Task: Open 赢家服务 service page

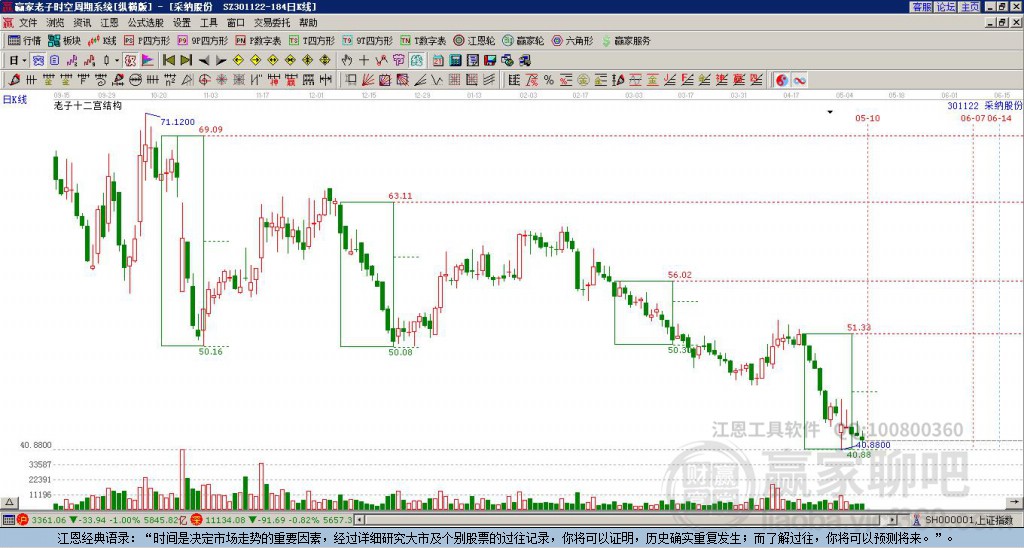Action: (626, 40)
